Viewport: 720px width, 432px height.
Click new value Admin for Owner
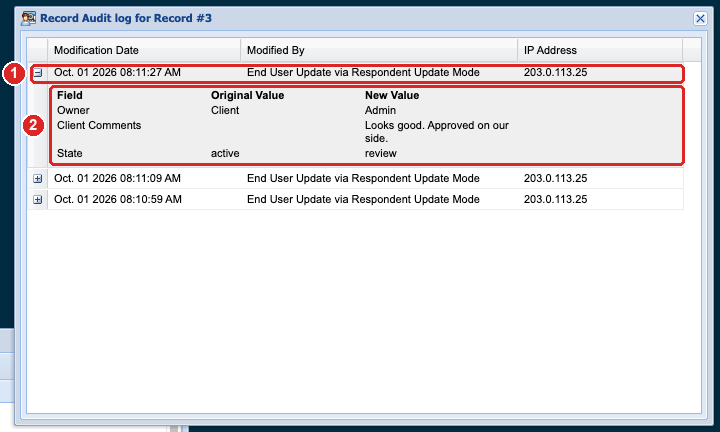tap(380, 111)
